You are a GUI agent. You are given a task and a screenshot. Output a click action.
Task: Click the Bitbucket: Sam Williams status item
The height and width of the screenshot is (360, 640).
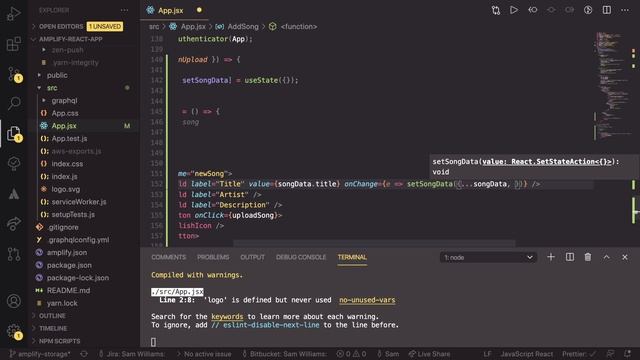(284, 354)
